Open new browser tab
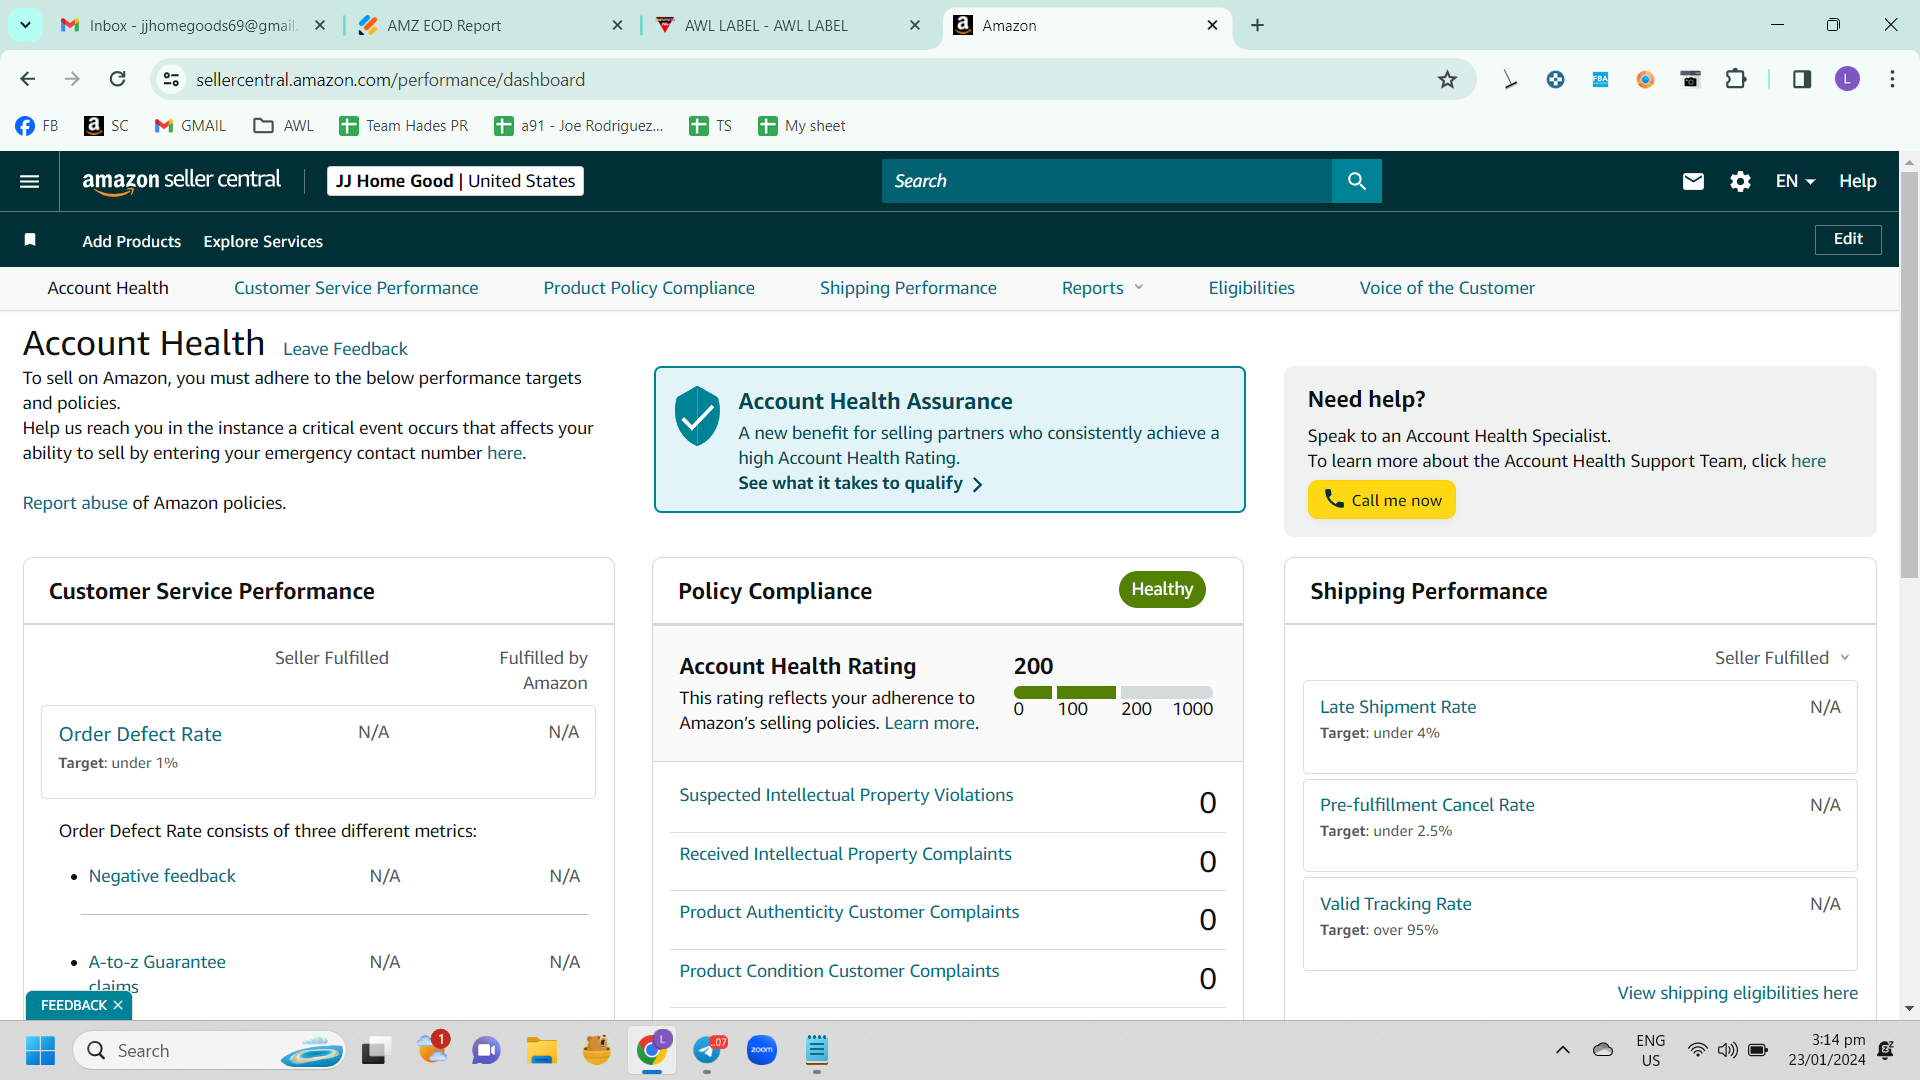Screen dimensions: 1920x1080 tap(1257, 25)
